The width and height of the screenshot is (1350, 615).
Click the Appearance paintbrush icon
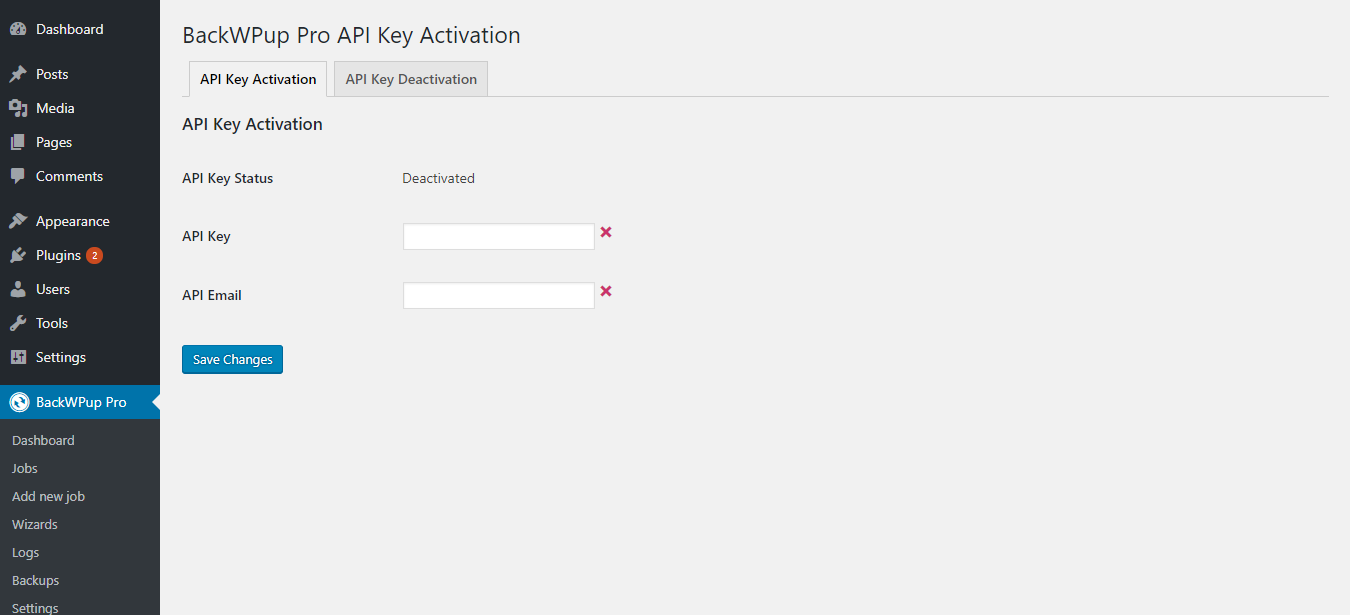point(18,221)
